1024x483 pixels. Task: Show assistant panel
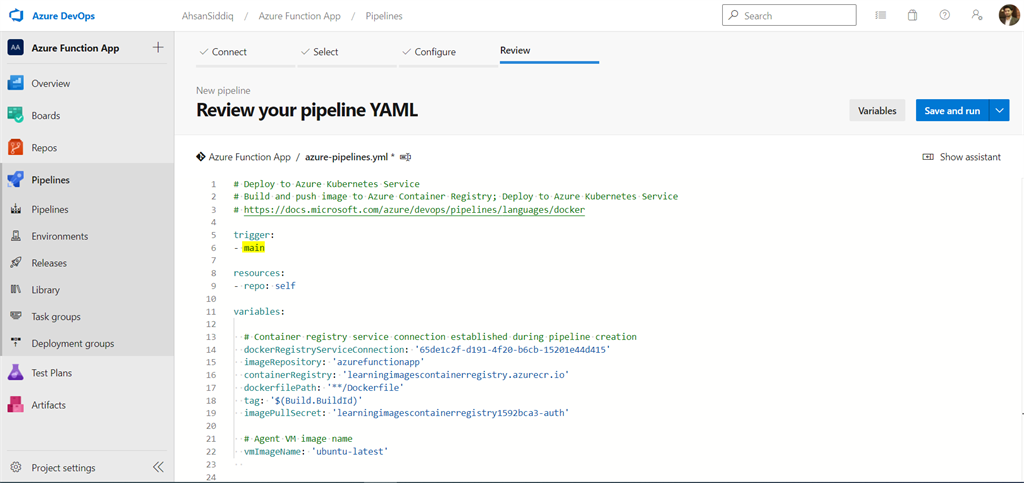(961, 157)
